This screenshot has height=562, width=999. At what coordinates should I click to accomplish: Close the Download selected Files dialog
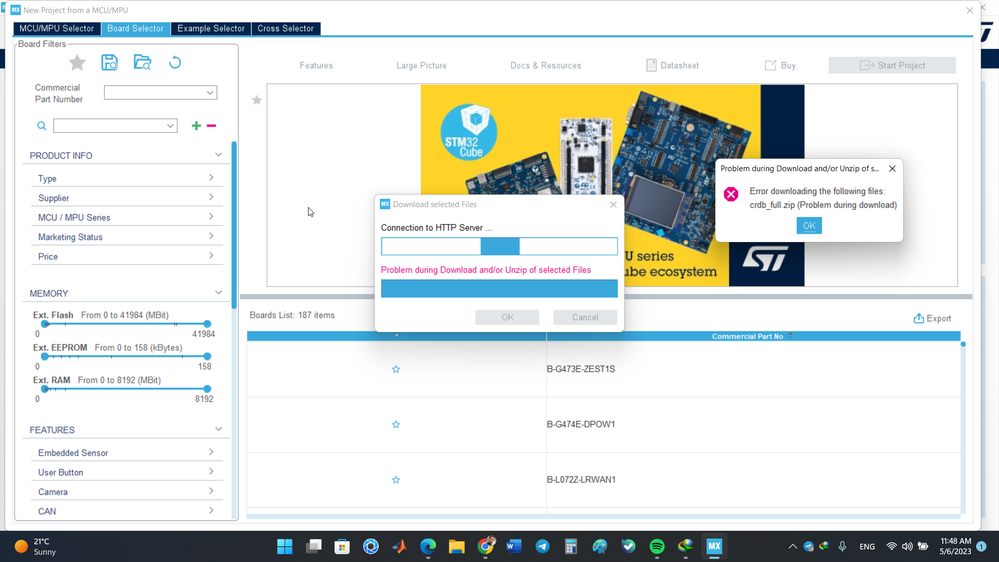click(613, 205)
